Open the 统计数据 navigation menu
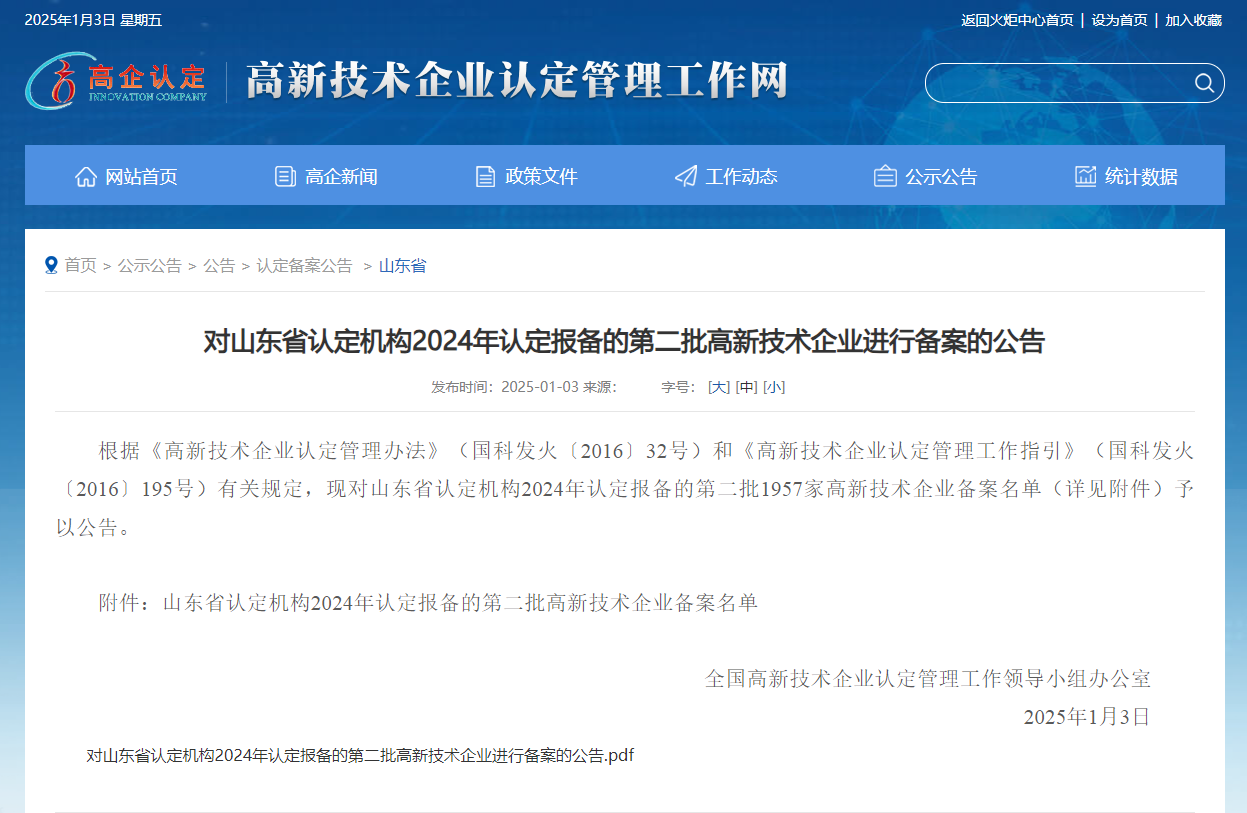The image size is (1247, 813). [1141, 177]
